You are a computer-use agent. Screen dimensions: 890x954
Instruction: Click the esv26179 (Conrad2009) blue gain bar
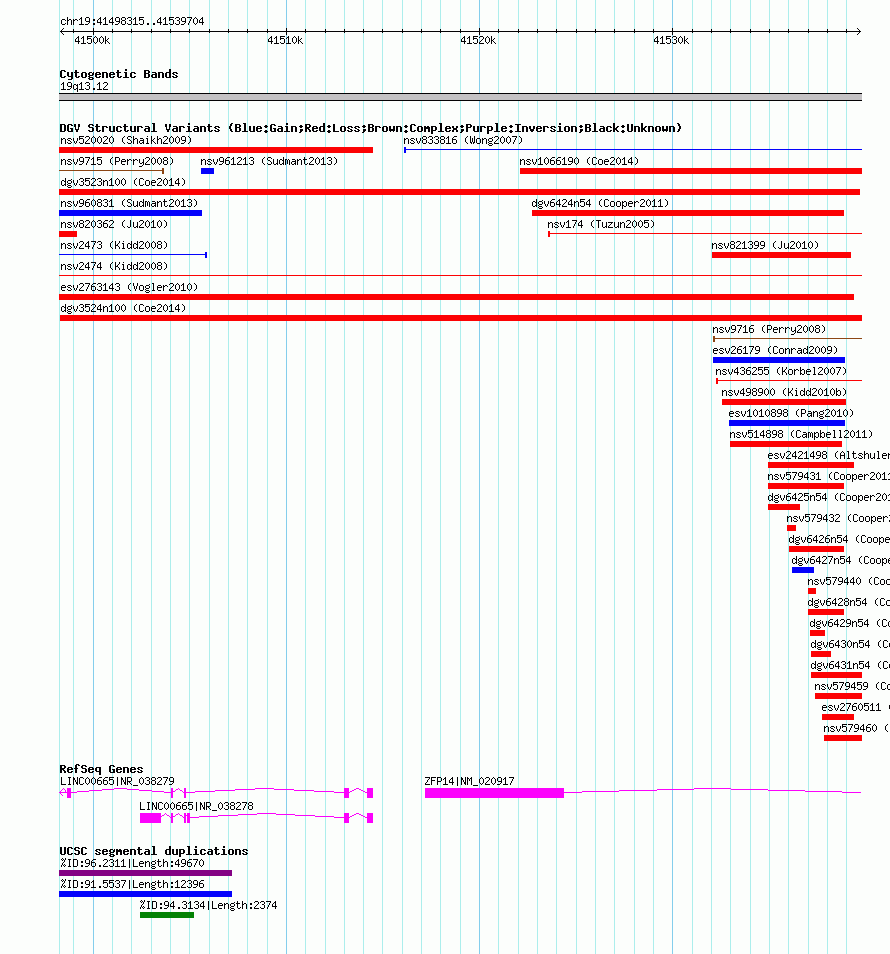point(779,360)
